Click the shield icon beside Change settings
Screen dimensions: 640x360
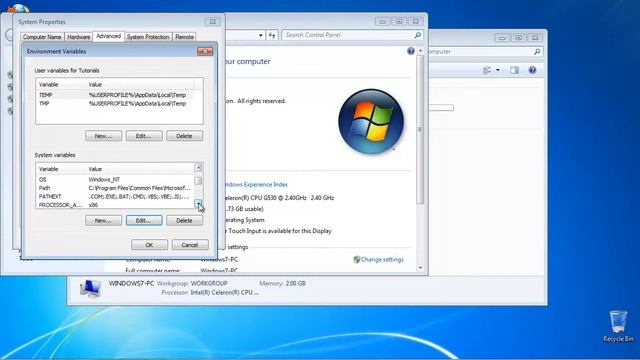click(357, 260)
